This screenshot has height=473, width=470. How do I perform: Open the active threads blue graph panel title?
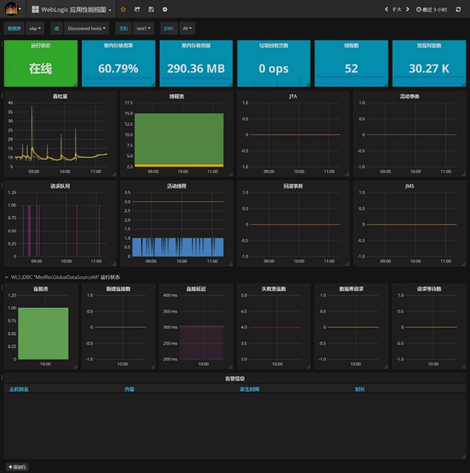point(176,186)
